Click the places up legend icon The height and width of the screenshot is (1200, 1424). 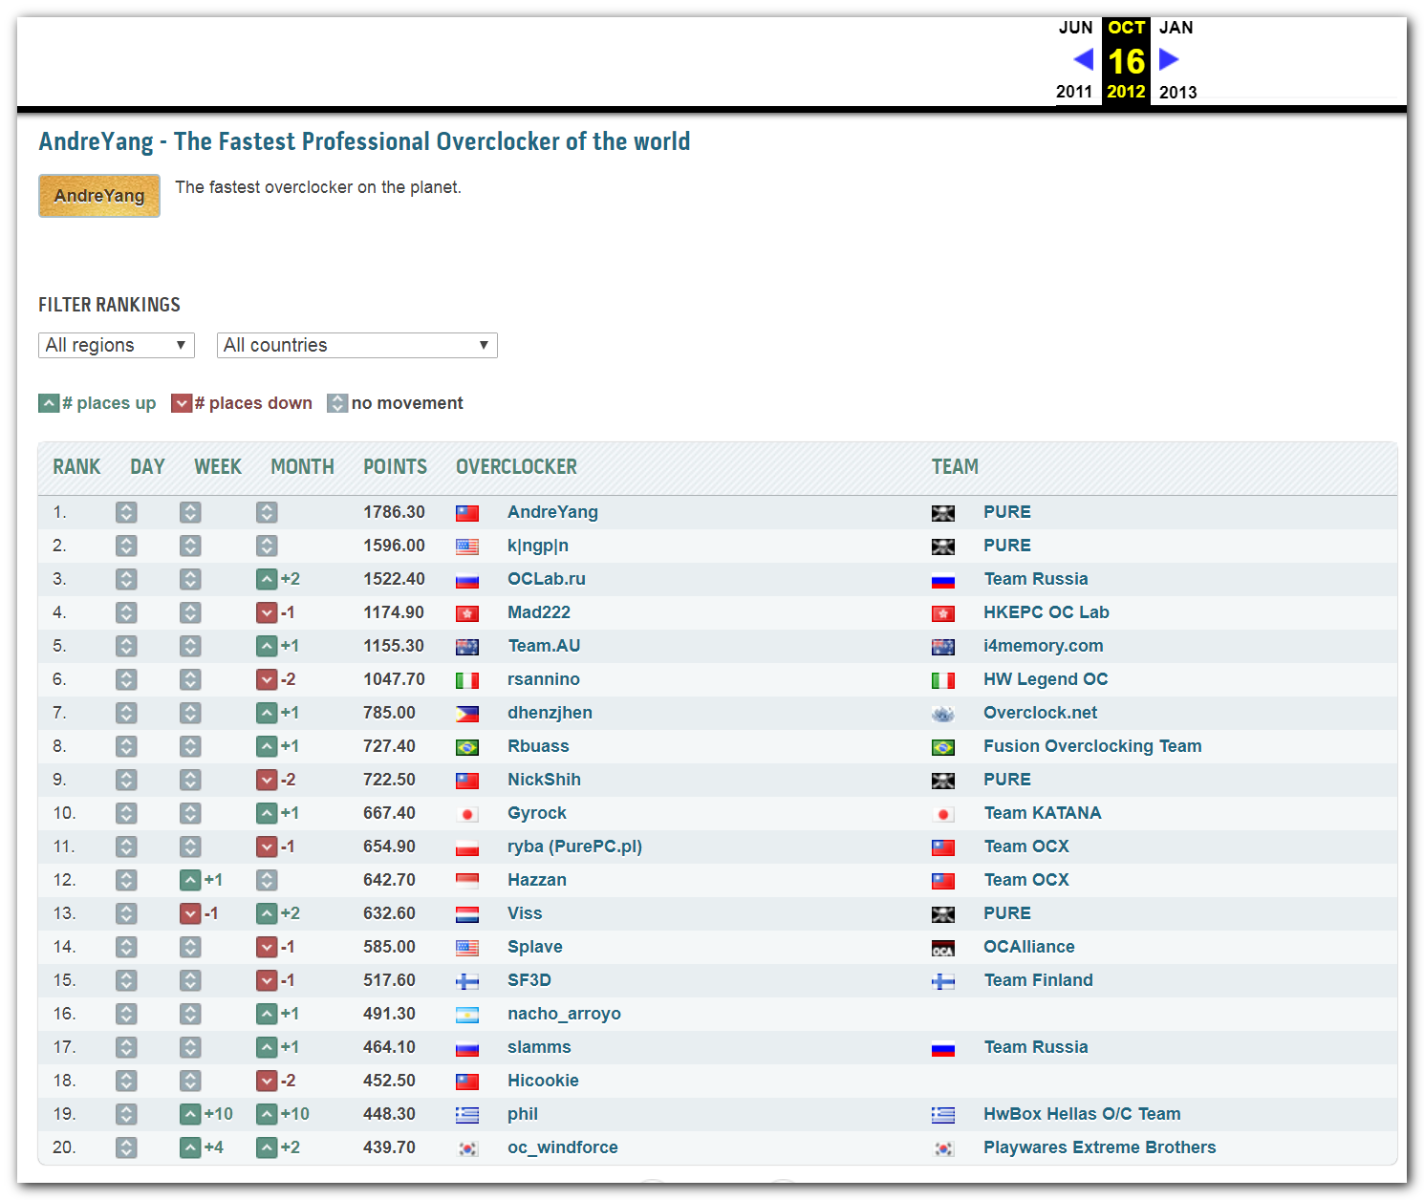(49, 403)
